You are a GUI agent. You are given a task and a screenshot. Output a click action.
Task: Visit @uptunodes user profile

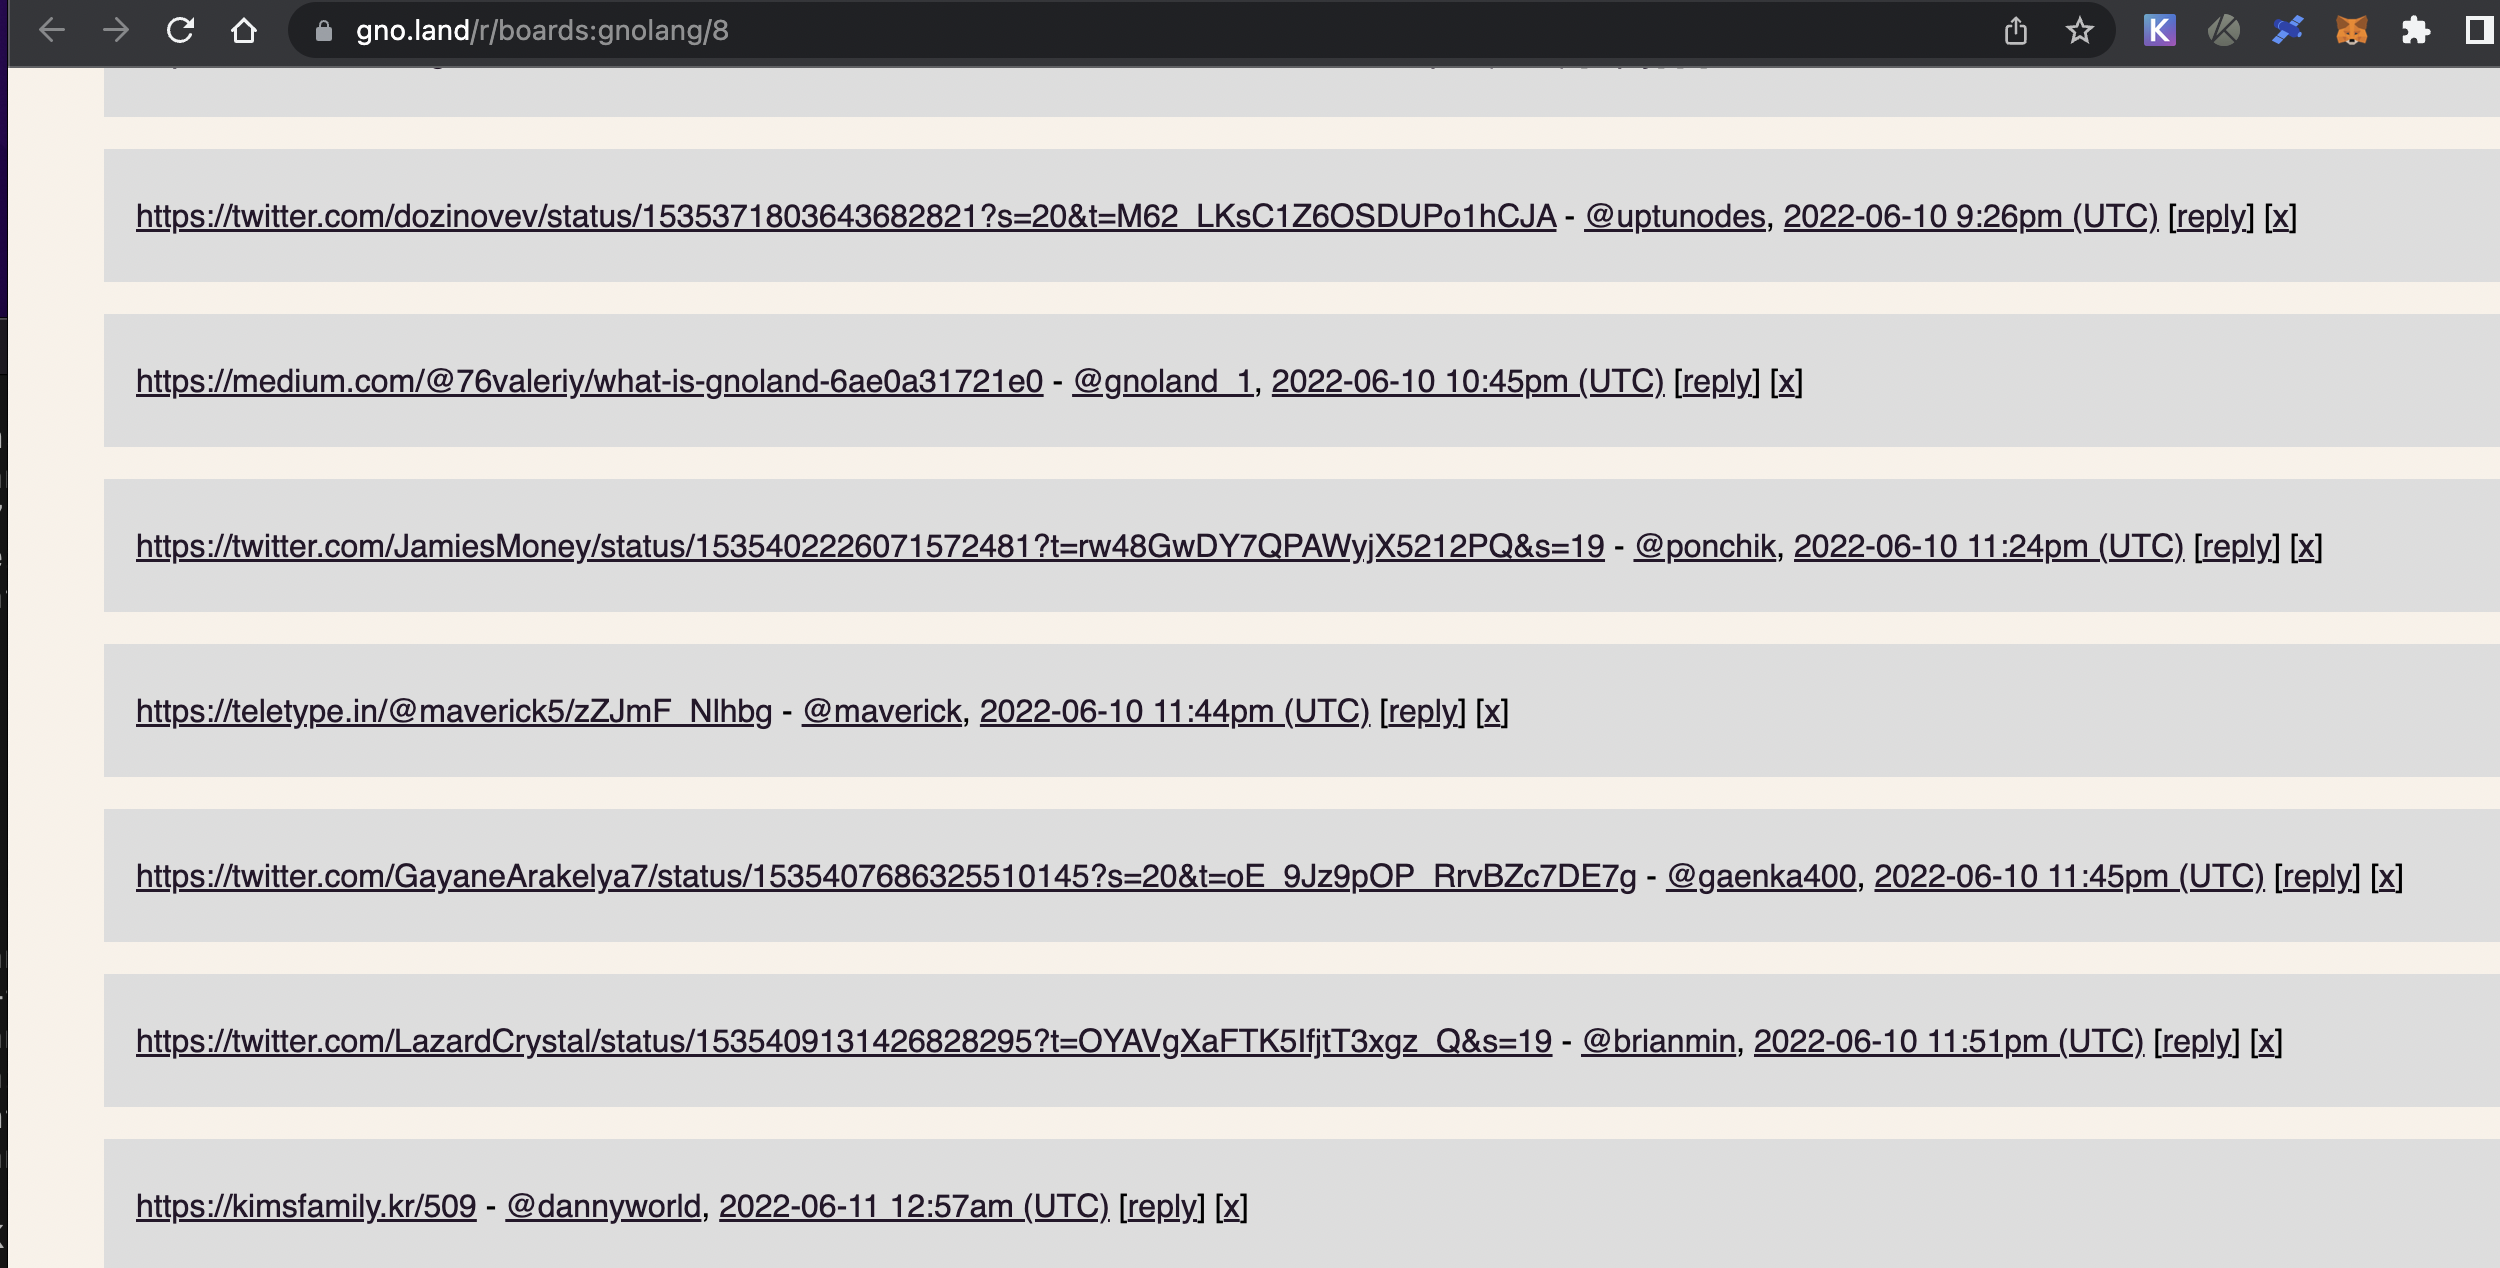coord(1675,216)
